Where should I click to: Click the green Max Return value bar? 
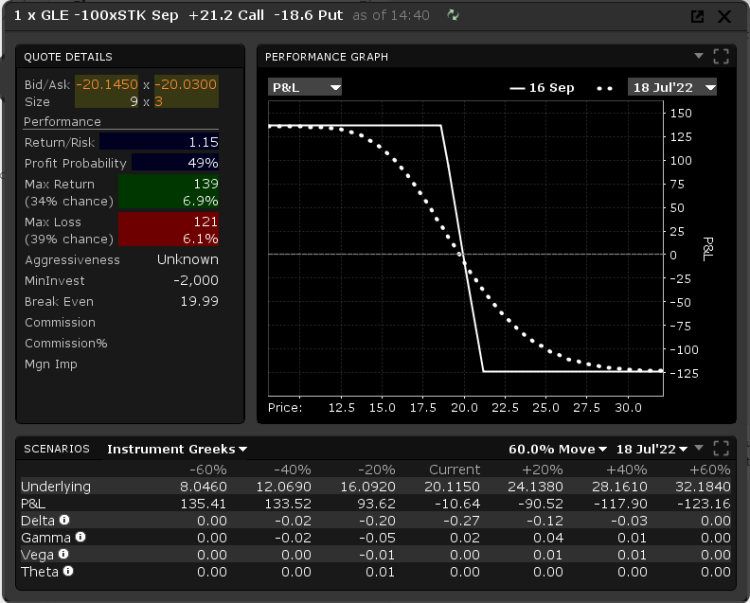pyautogui.click(x=168, y=192)
